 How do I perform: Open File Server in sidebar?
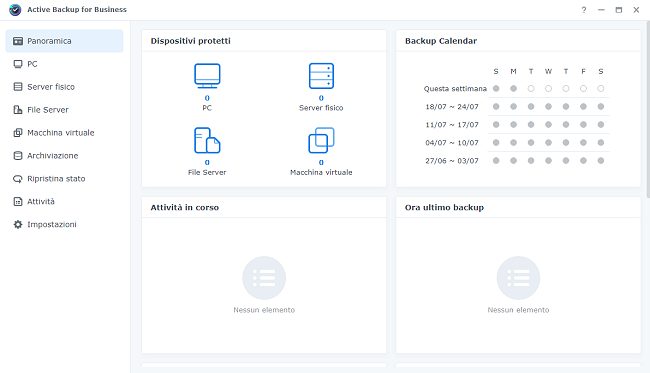click(64, 110)
